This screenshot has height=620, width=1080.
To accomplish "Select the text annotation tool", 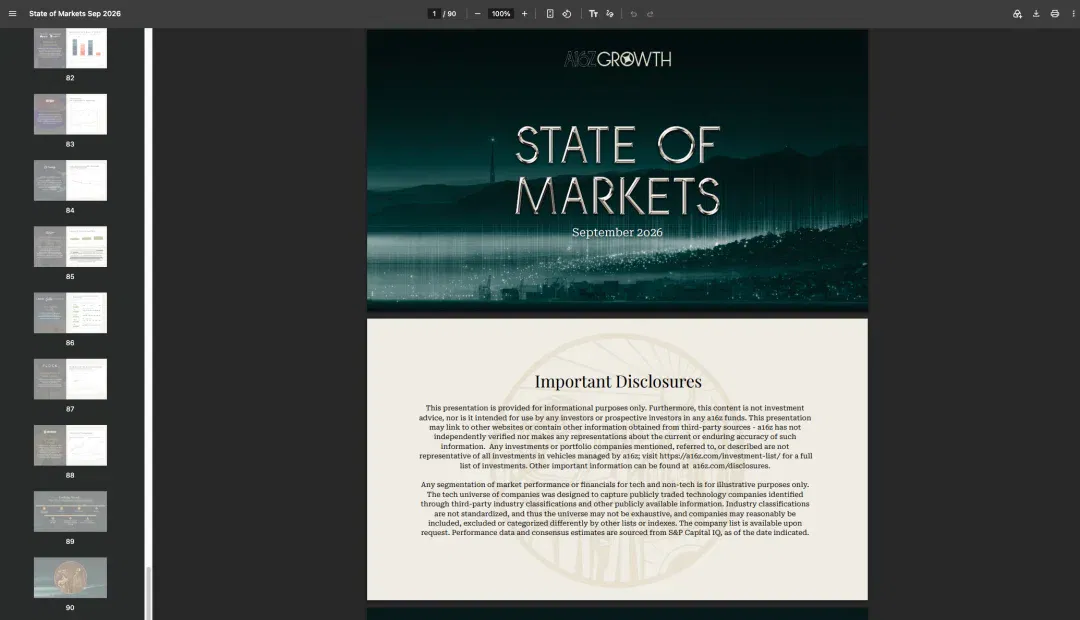I will coord(593,14).
